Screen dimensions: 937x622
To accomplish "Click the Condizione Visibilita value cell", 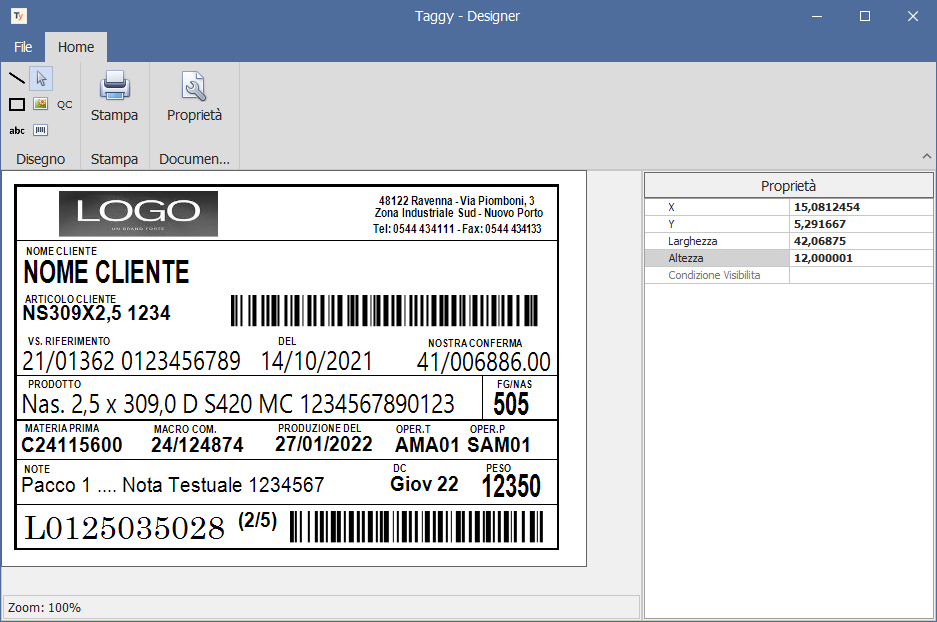I will 860,275.
